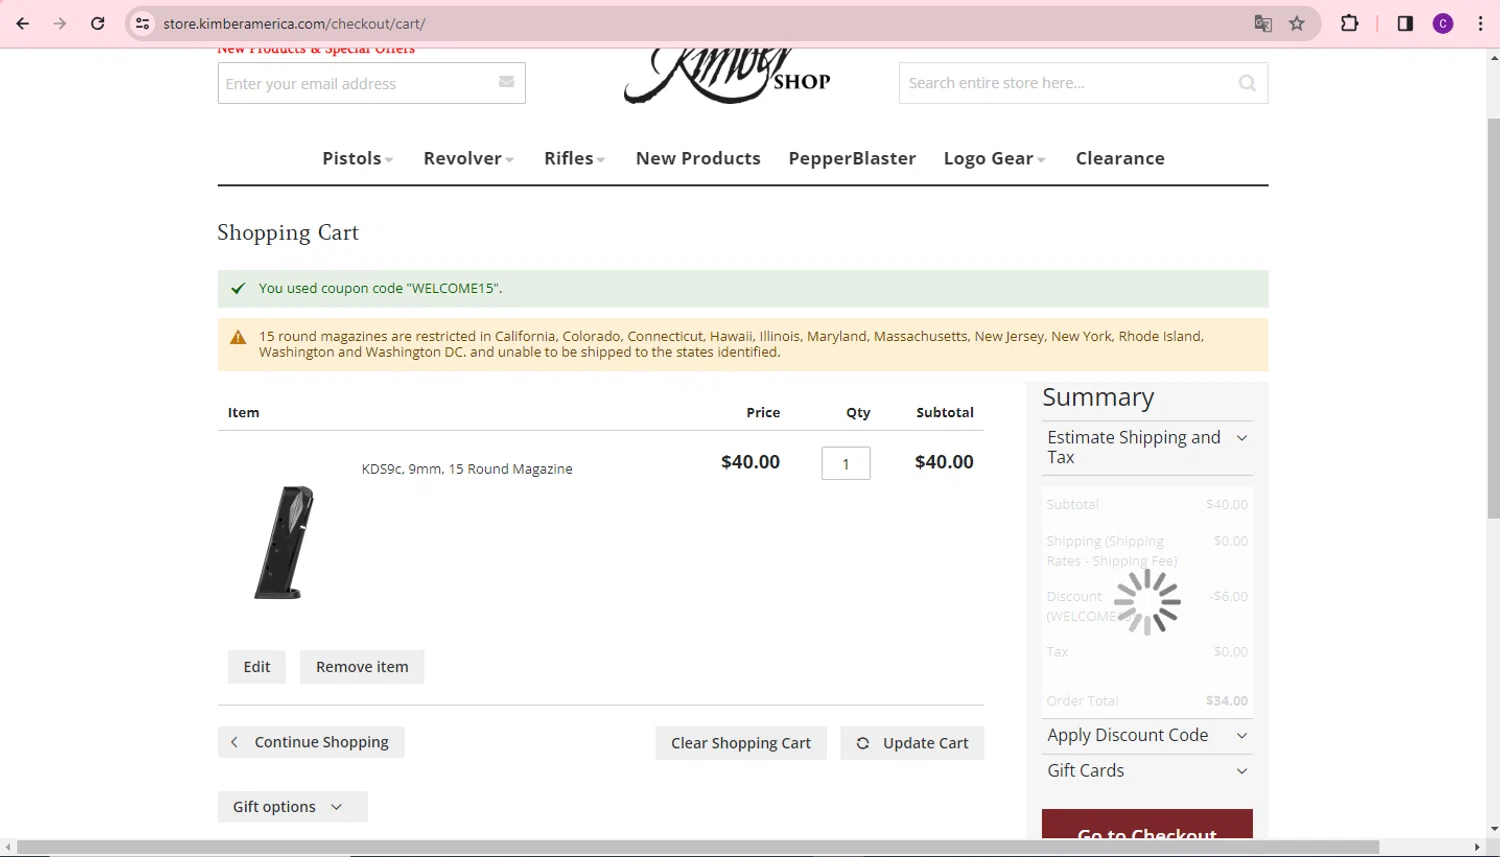Open KDS9c 15 Round Magazine product link
1500x857 pixels.
pyautogui.click(x=467, y=469)
